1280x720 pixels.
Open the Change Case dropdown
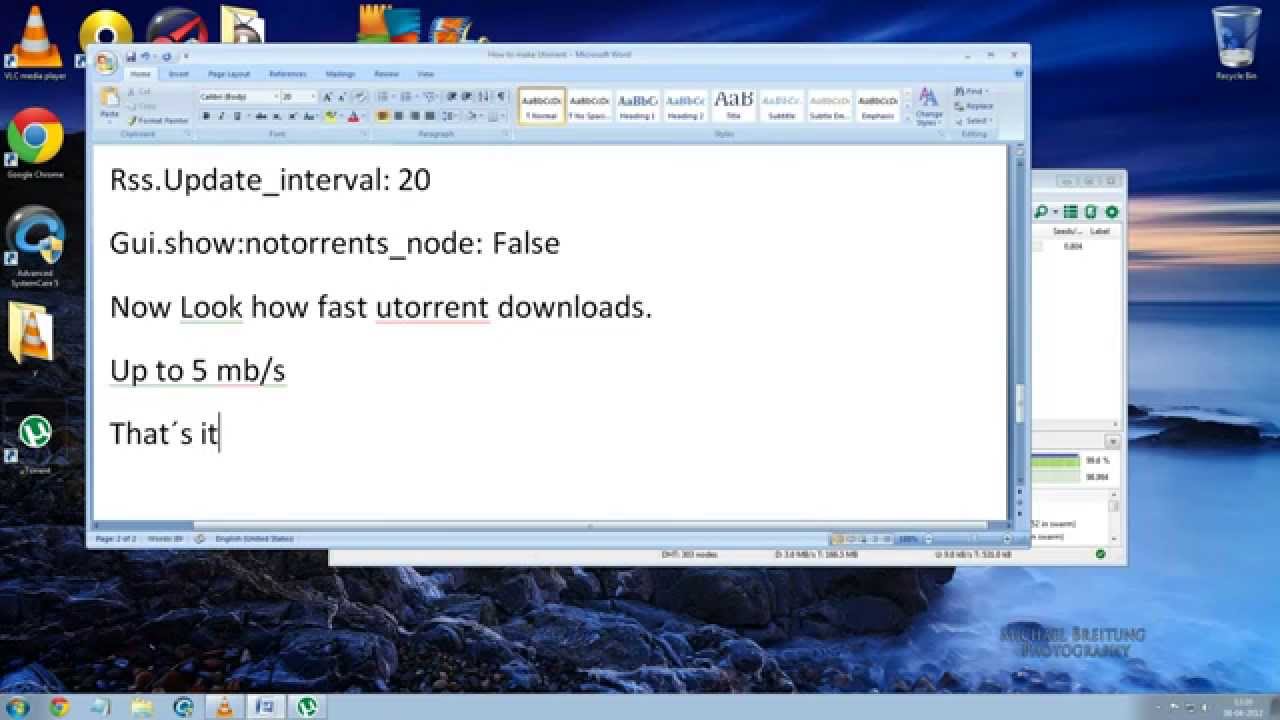coord(309,116)
